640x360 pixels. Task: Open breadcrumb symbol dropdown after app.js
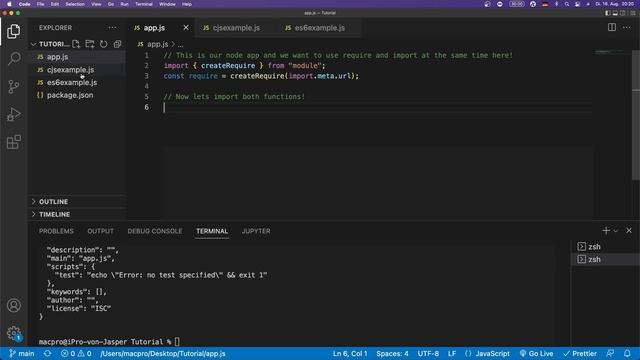(180, 44)
